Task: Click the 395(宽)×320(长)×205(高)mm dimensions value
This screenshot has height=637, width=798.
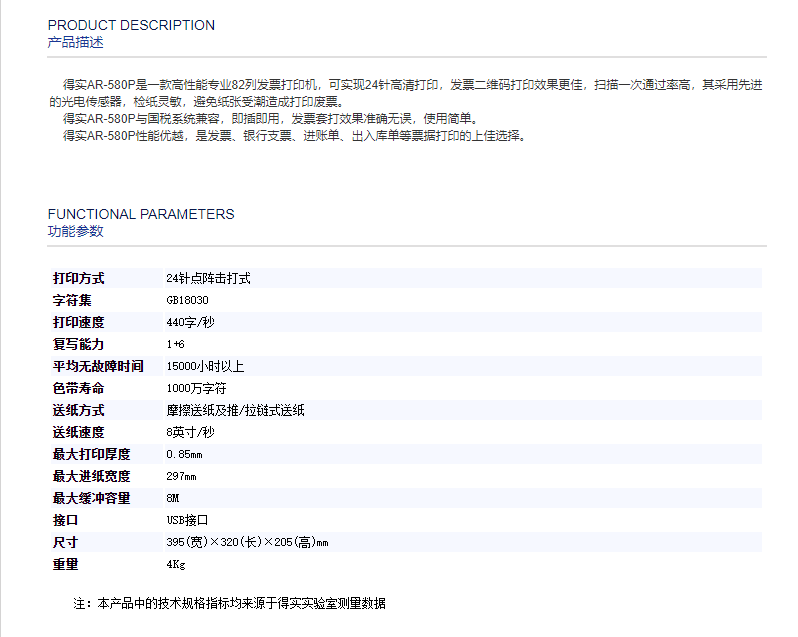Action: click(247, 542)
